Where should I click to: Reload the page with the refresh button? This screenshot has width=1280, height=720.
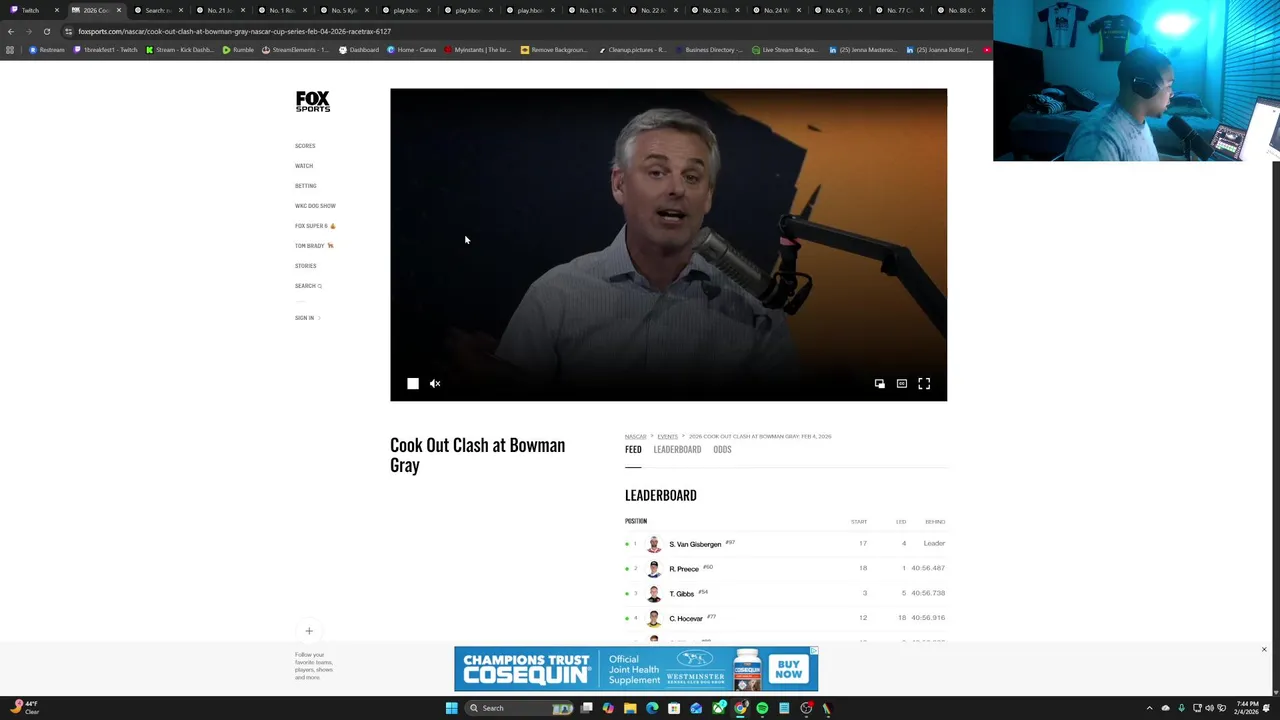pos(46,31)
